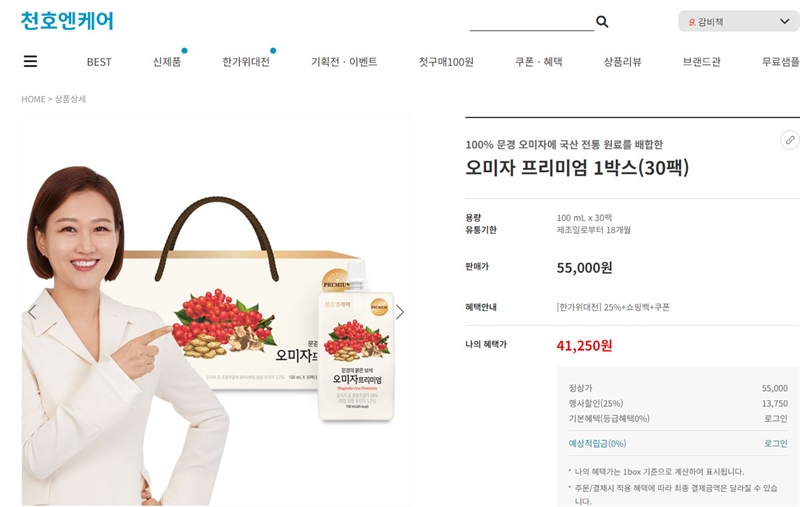Open the hamburger menu

pos(31,61)
